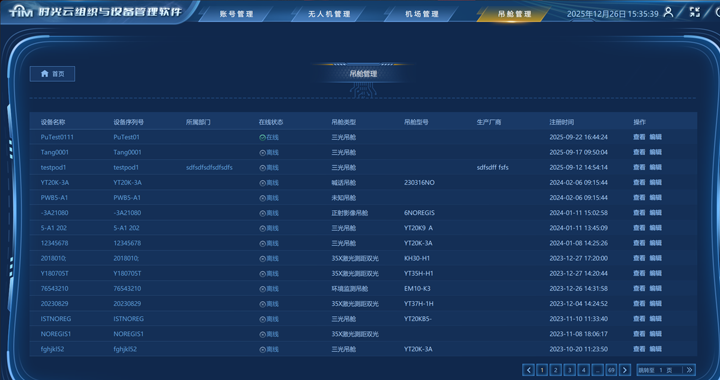Screen dimensions: 720x380
Task: Click 查看 for PuTest0111
Action: coord(639,137)
